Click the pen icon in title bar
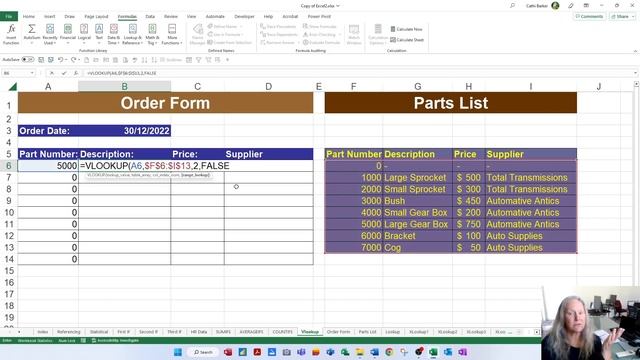 (x=571, y=5)
